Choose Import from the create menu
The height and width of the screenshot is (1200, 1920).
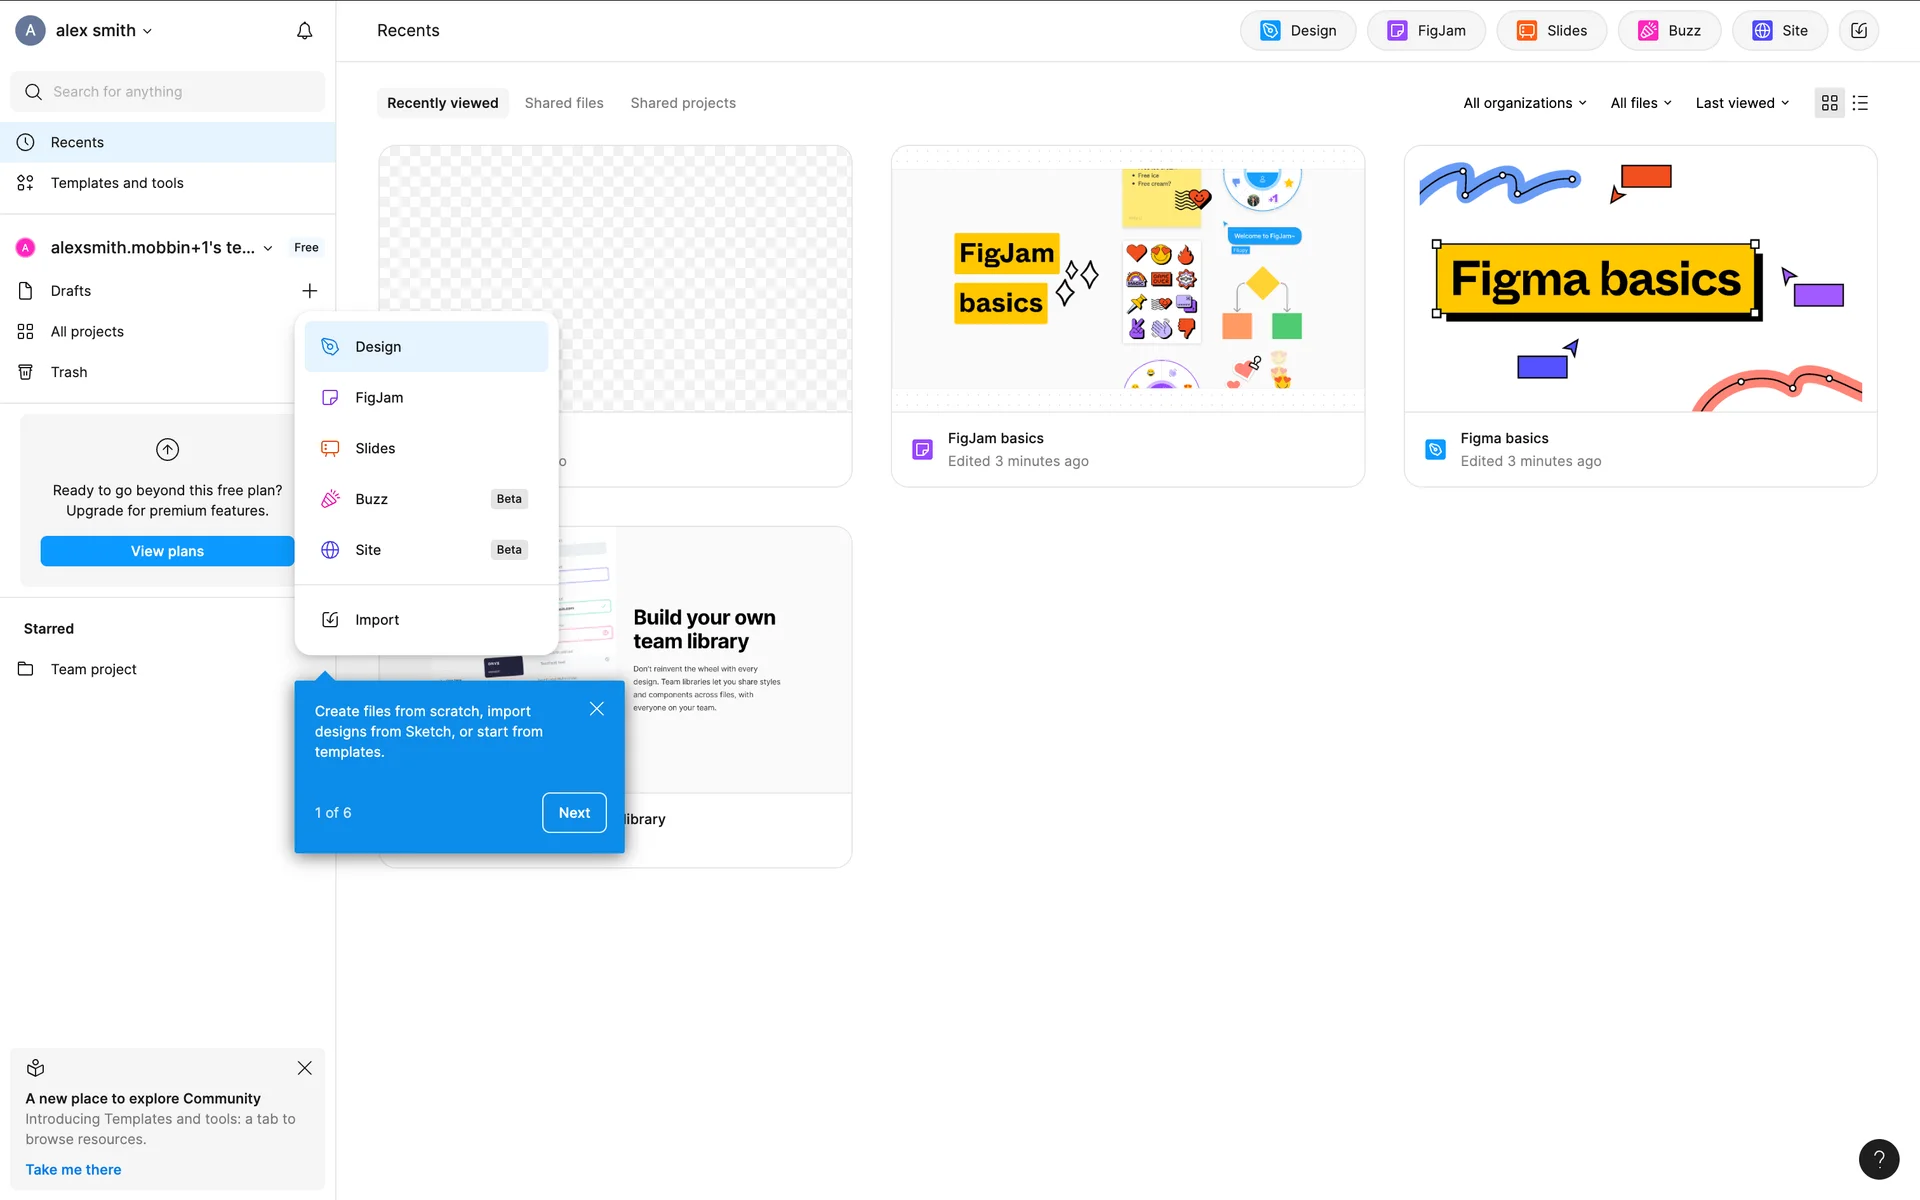(x=377, y=620)
